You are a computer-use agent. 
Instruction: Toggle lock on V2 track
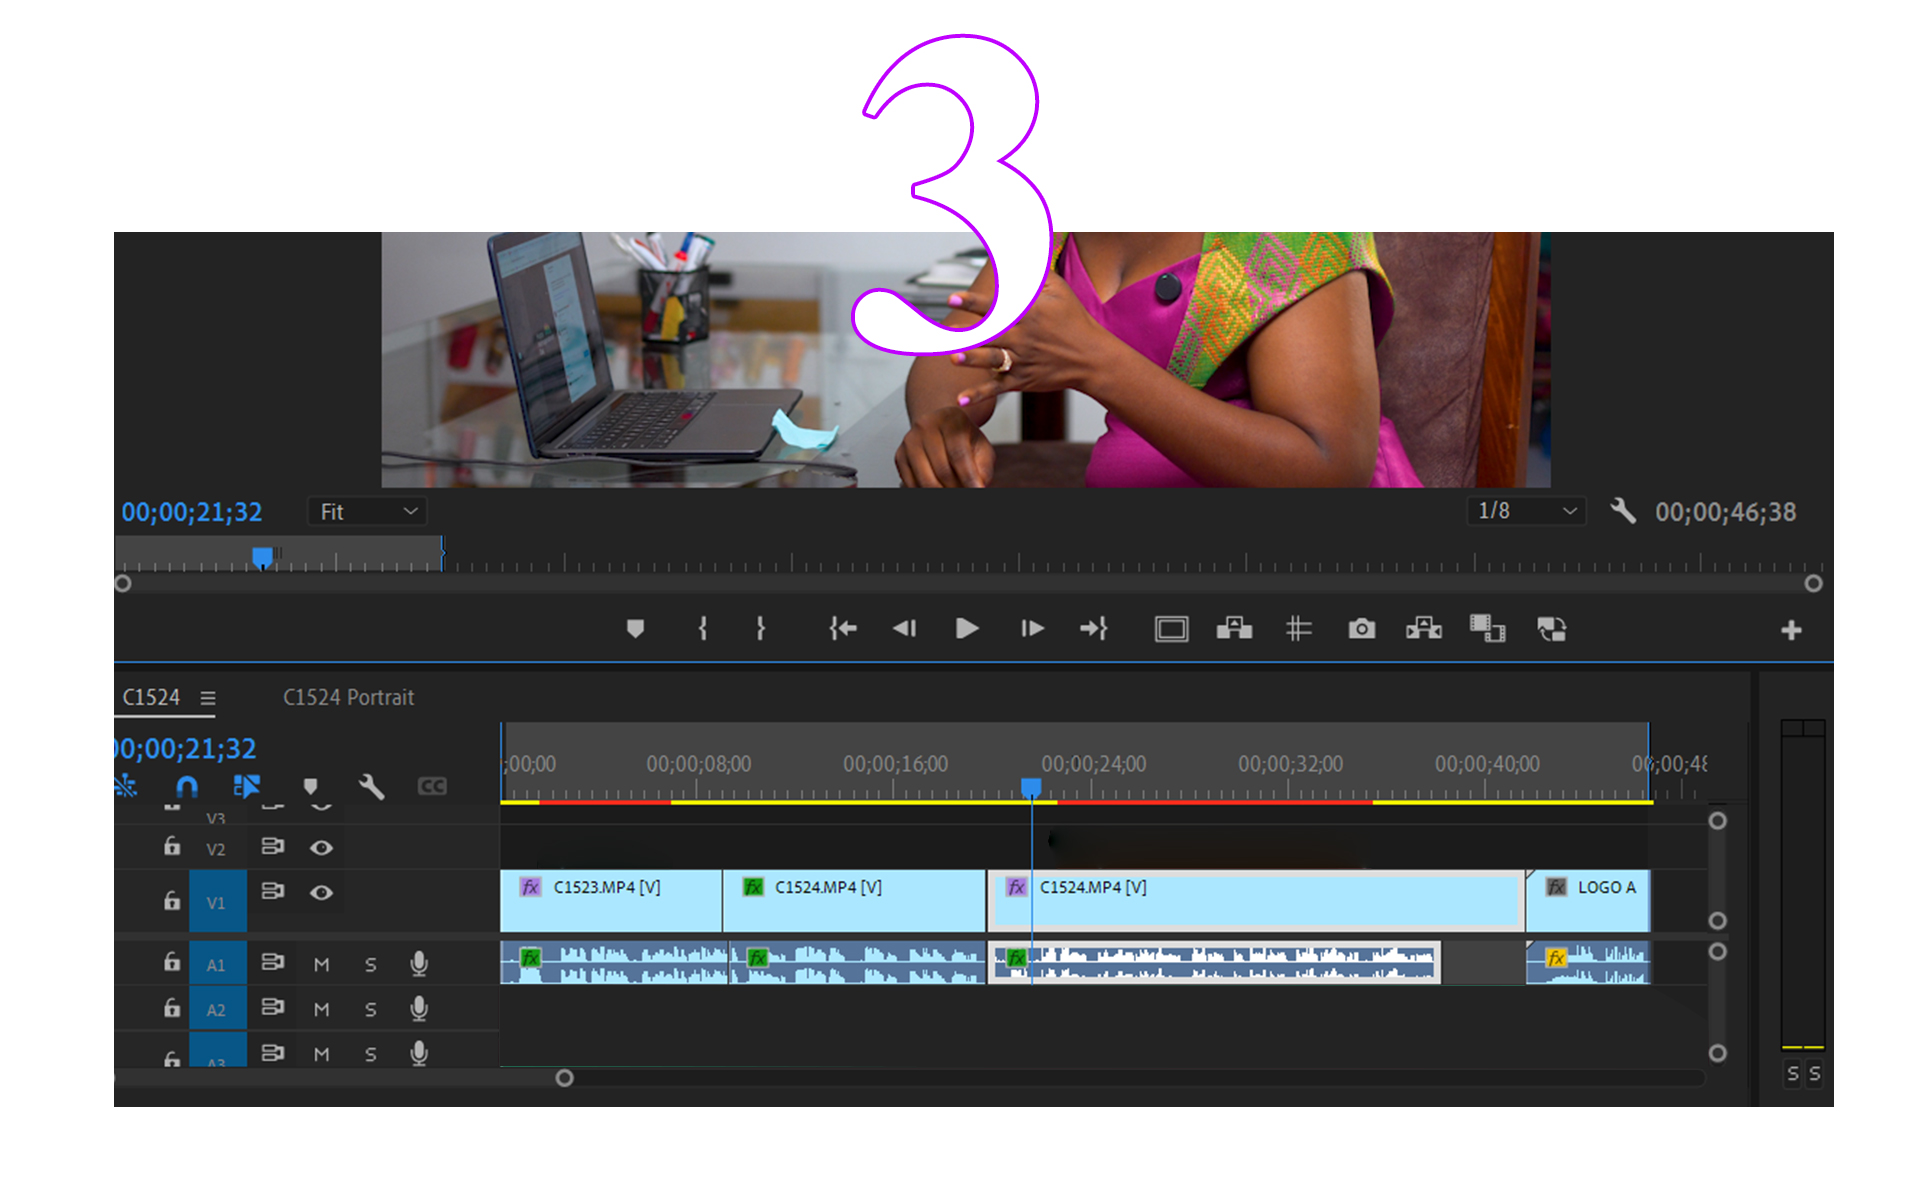[172, 847]
